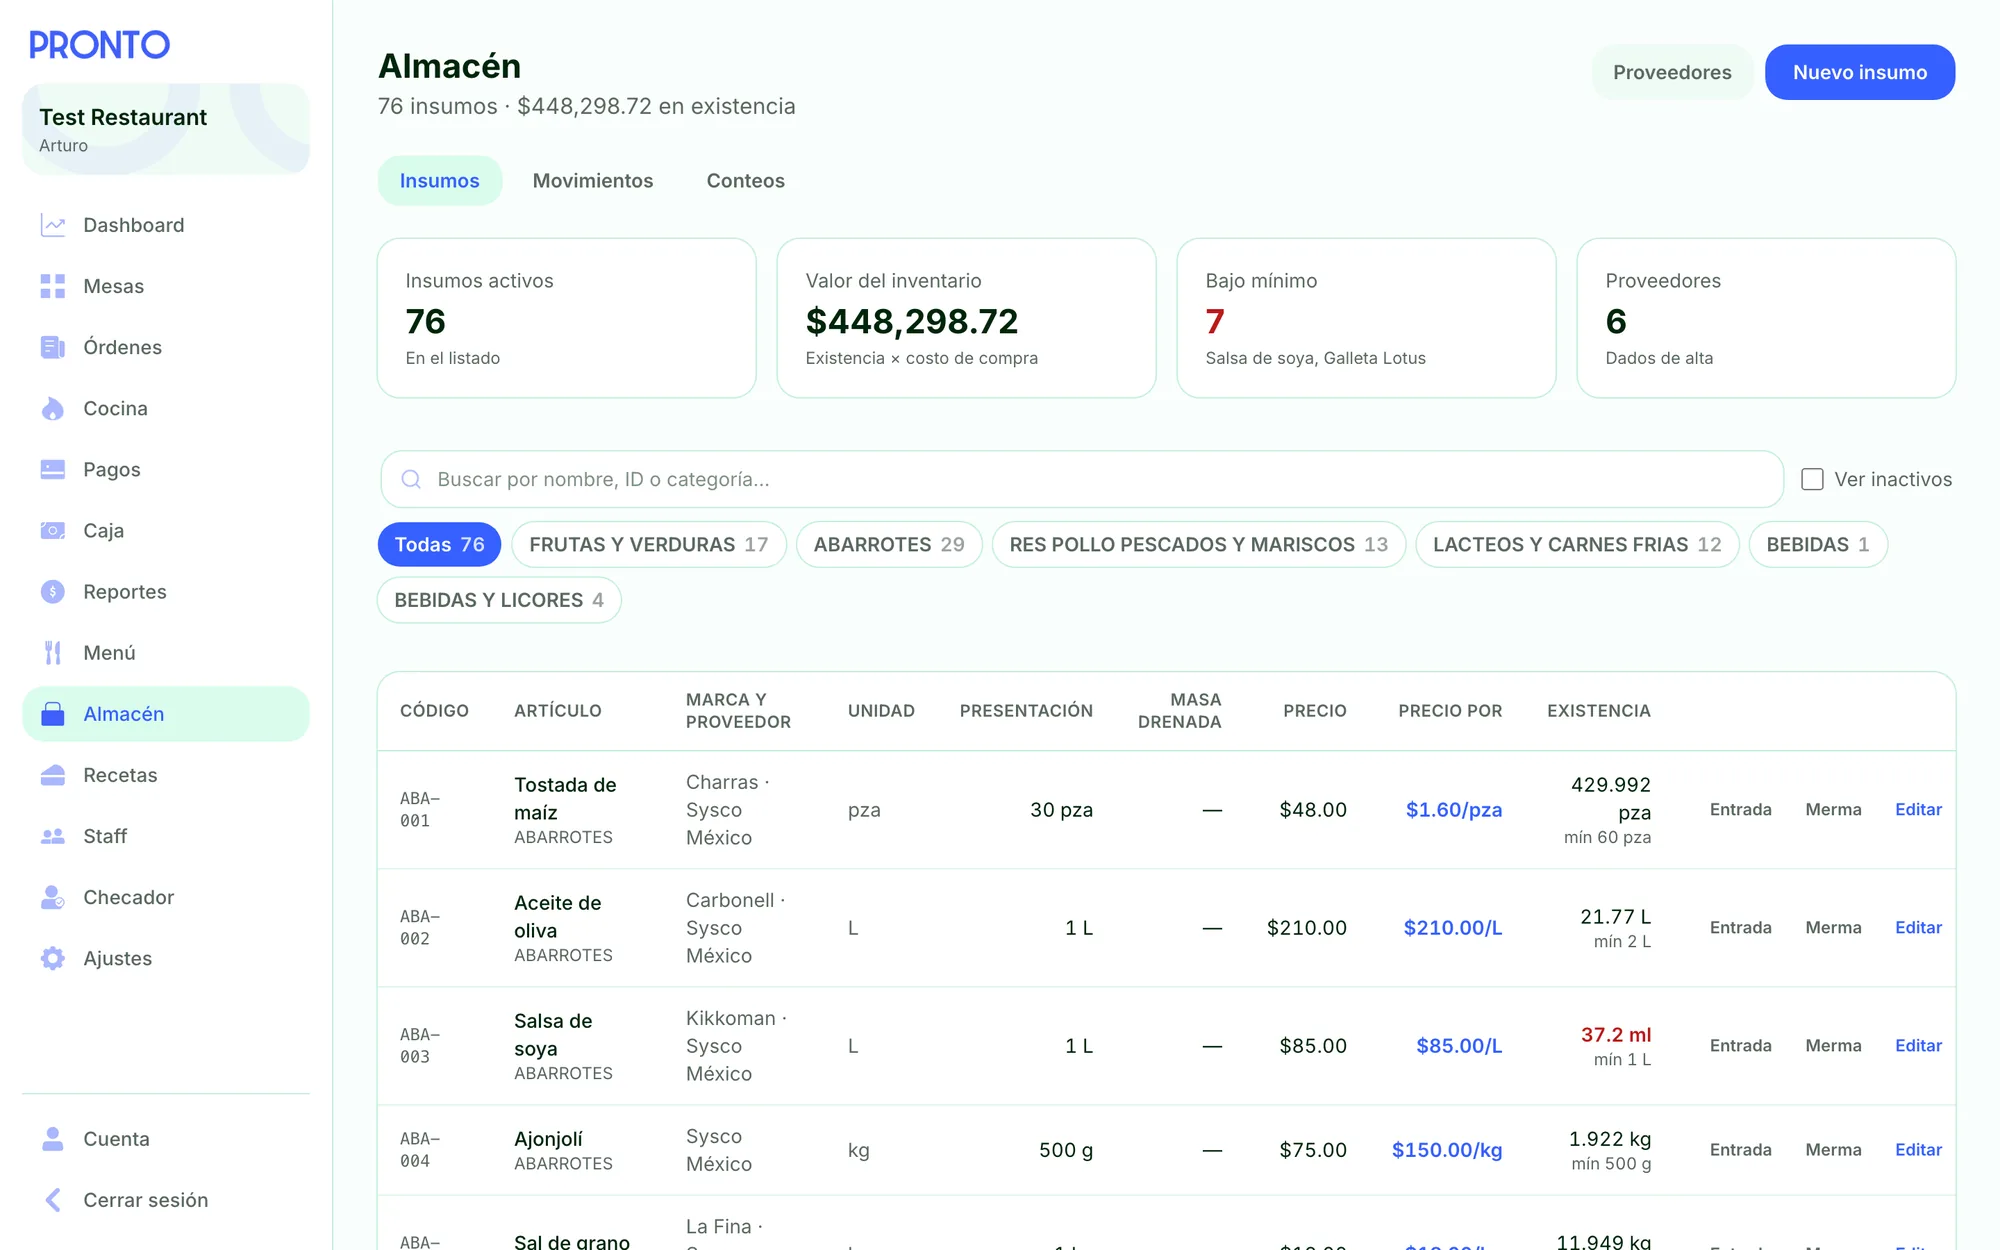Open Cocina using the flame icon
The height and width of the screenshot is (1250, 2000).
point(53,408)
